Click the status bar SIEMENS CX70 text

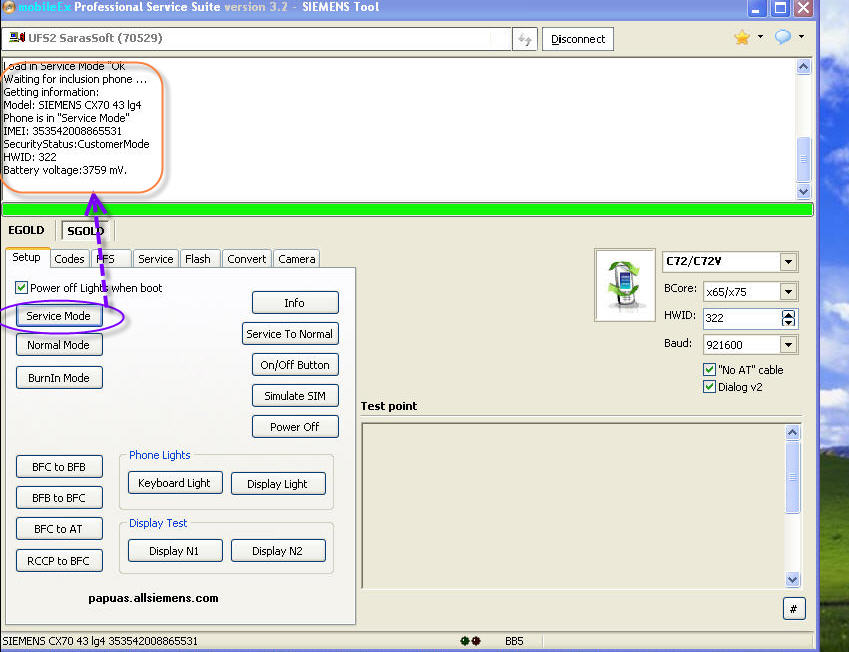tap(100, 641)
